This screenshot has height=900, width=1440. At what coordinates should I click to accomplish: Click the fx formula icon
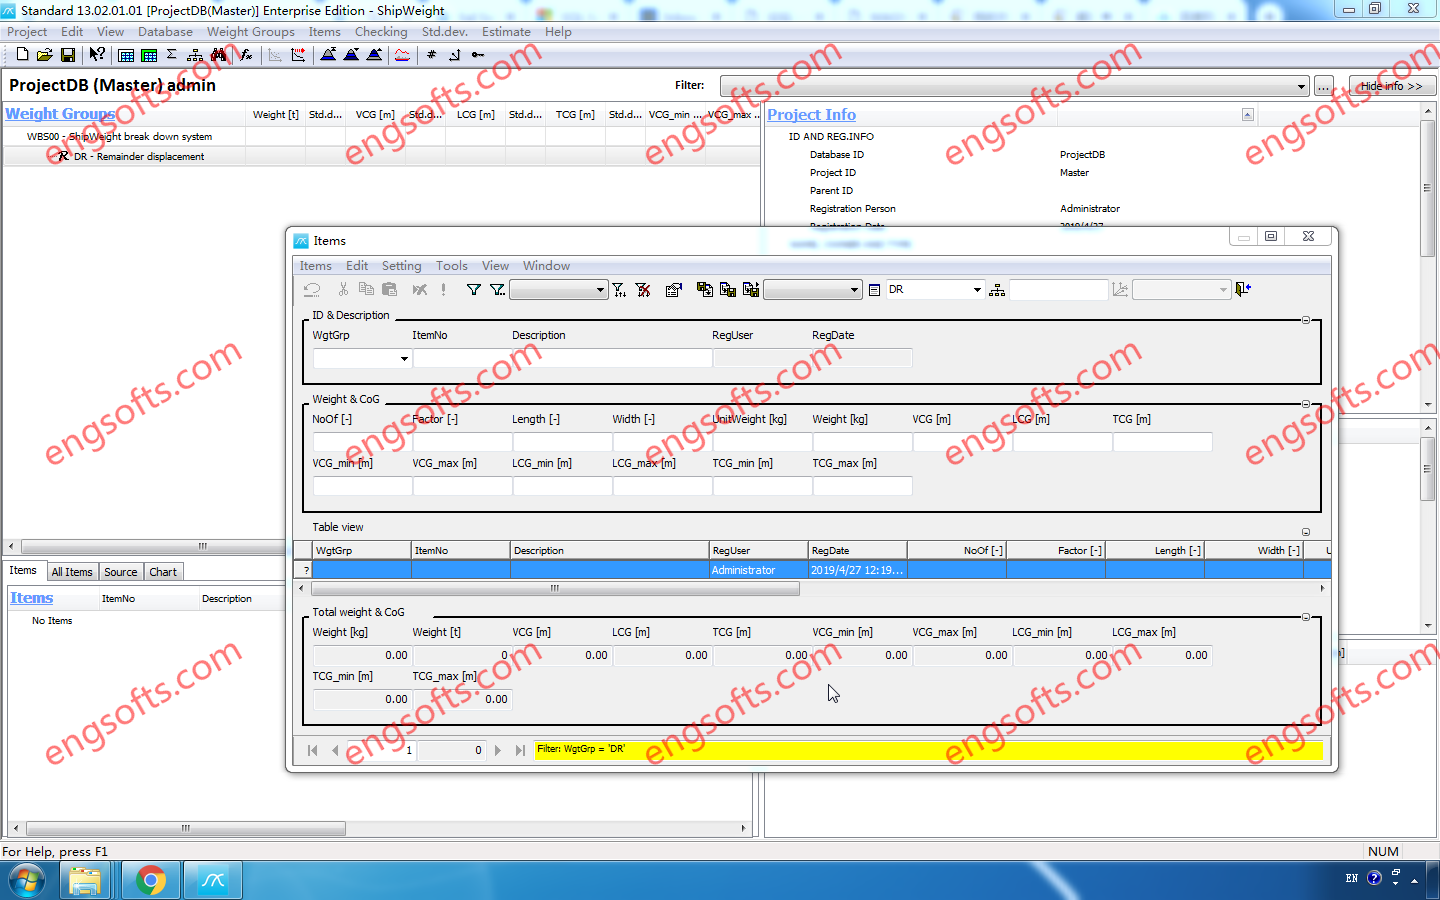point(245,54)
